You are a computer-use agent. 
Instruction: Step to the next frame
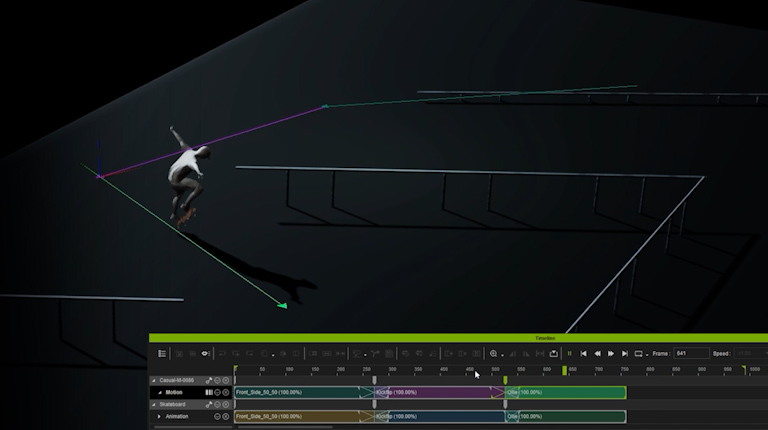[611, 353]
